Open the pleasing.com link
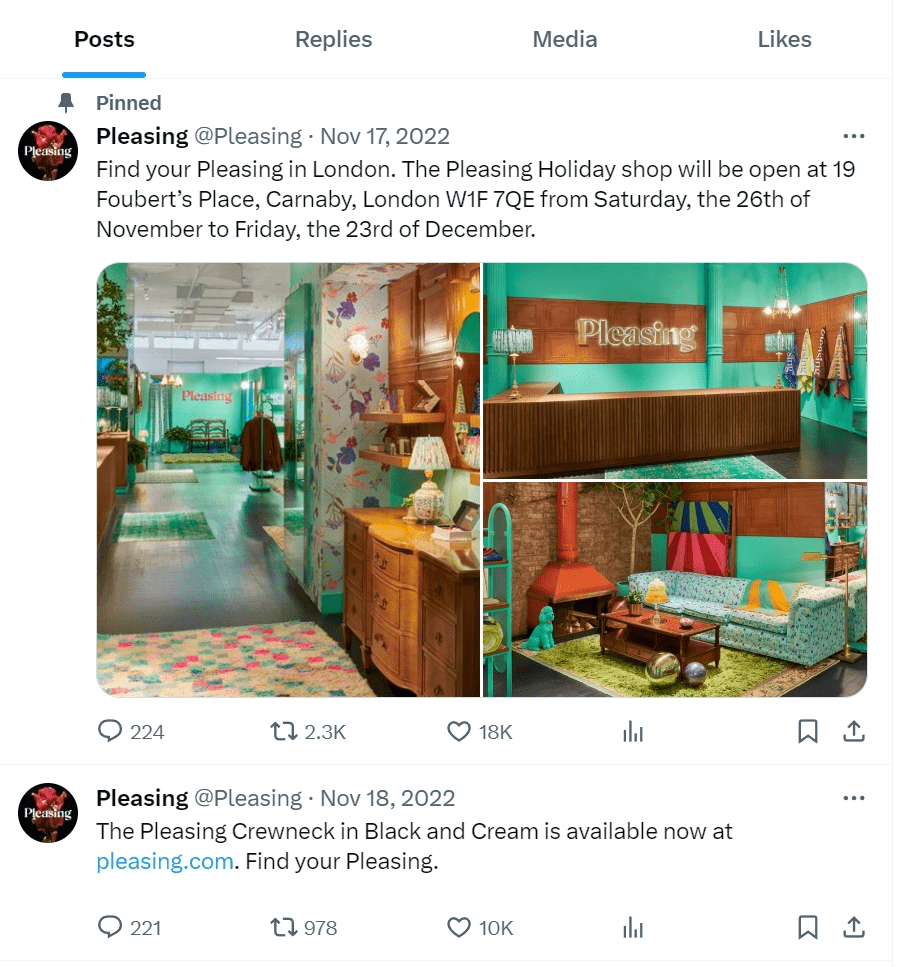The height and width of the screenshot is (967, 897). tap(165, 861)
